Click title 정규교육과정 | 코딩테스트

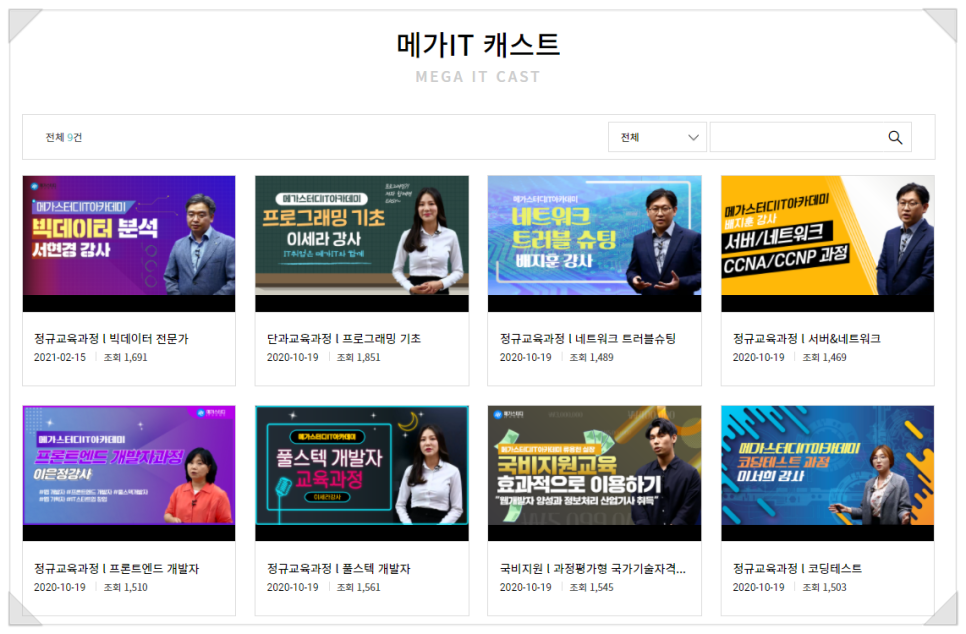[797, 569]
